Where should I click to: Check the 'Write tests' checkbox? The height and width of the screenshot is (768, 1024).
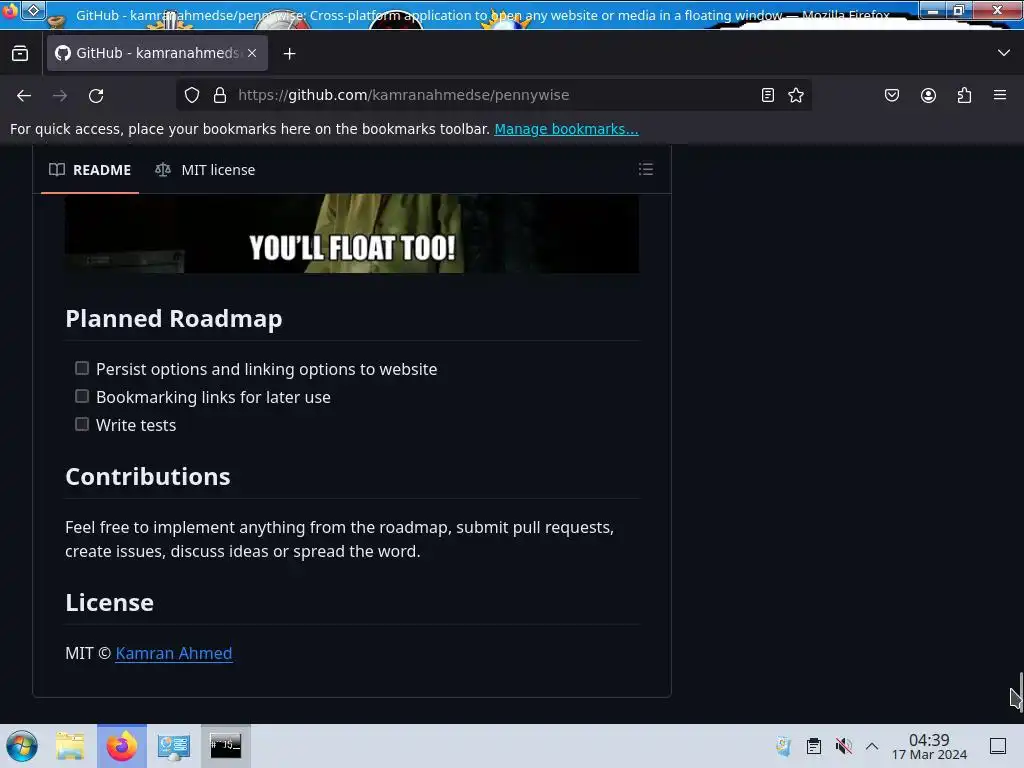[x=82, y=424]
